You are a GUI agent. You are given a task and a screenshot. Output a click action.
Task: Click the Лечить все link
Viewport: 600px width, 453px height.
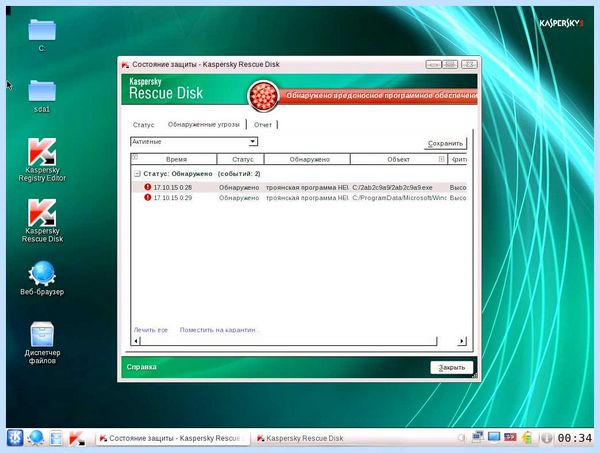[x=151, y=330]
